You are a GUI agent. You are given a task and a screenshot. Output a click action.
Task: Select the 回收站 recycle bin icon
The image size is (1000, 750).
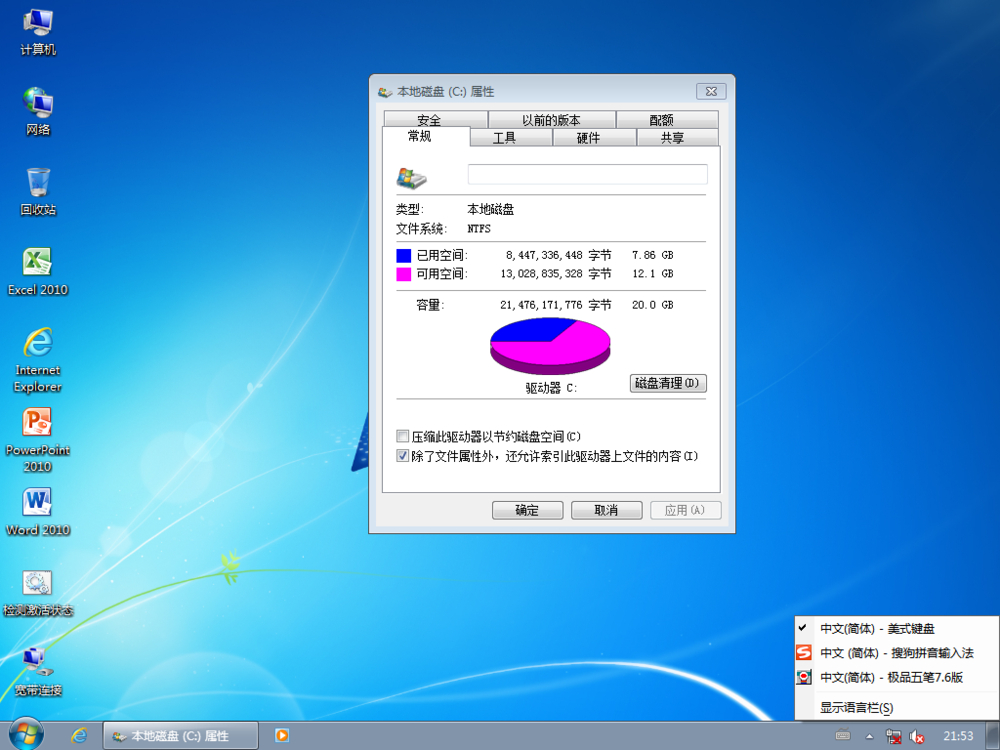[38, 191]
